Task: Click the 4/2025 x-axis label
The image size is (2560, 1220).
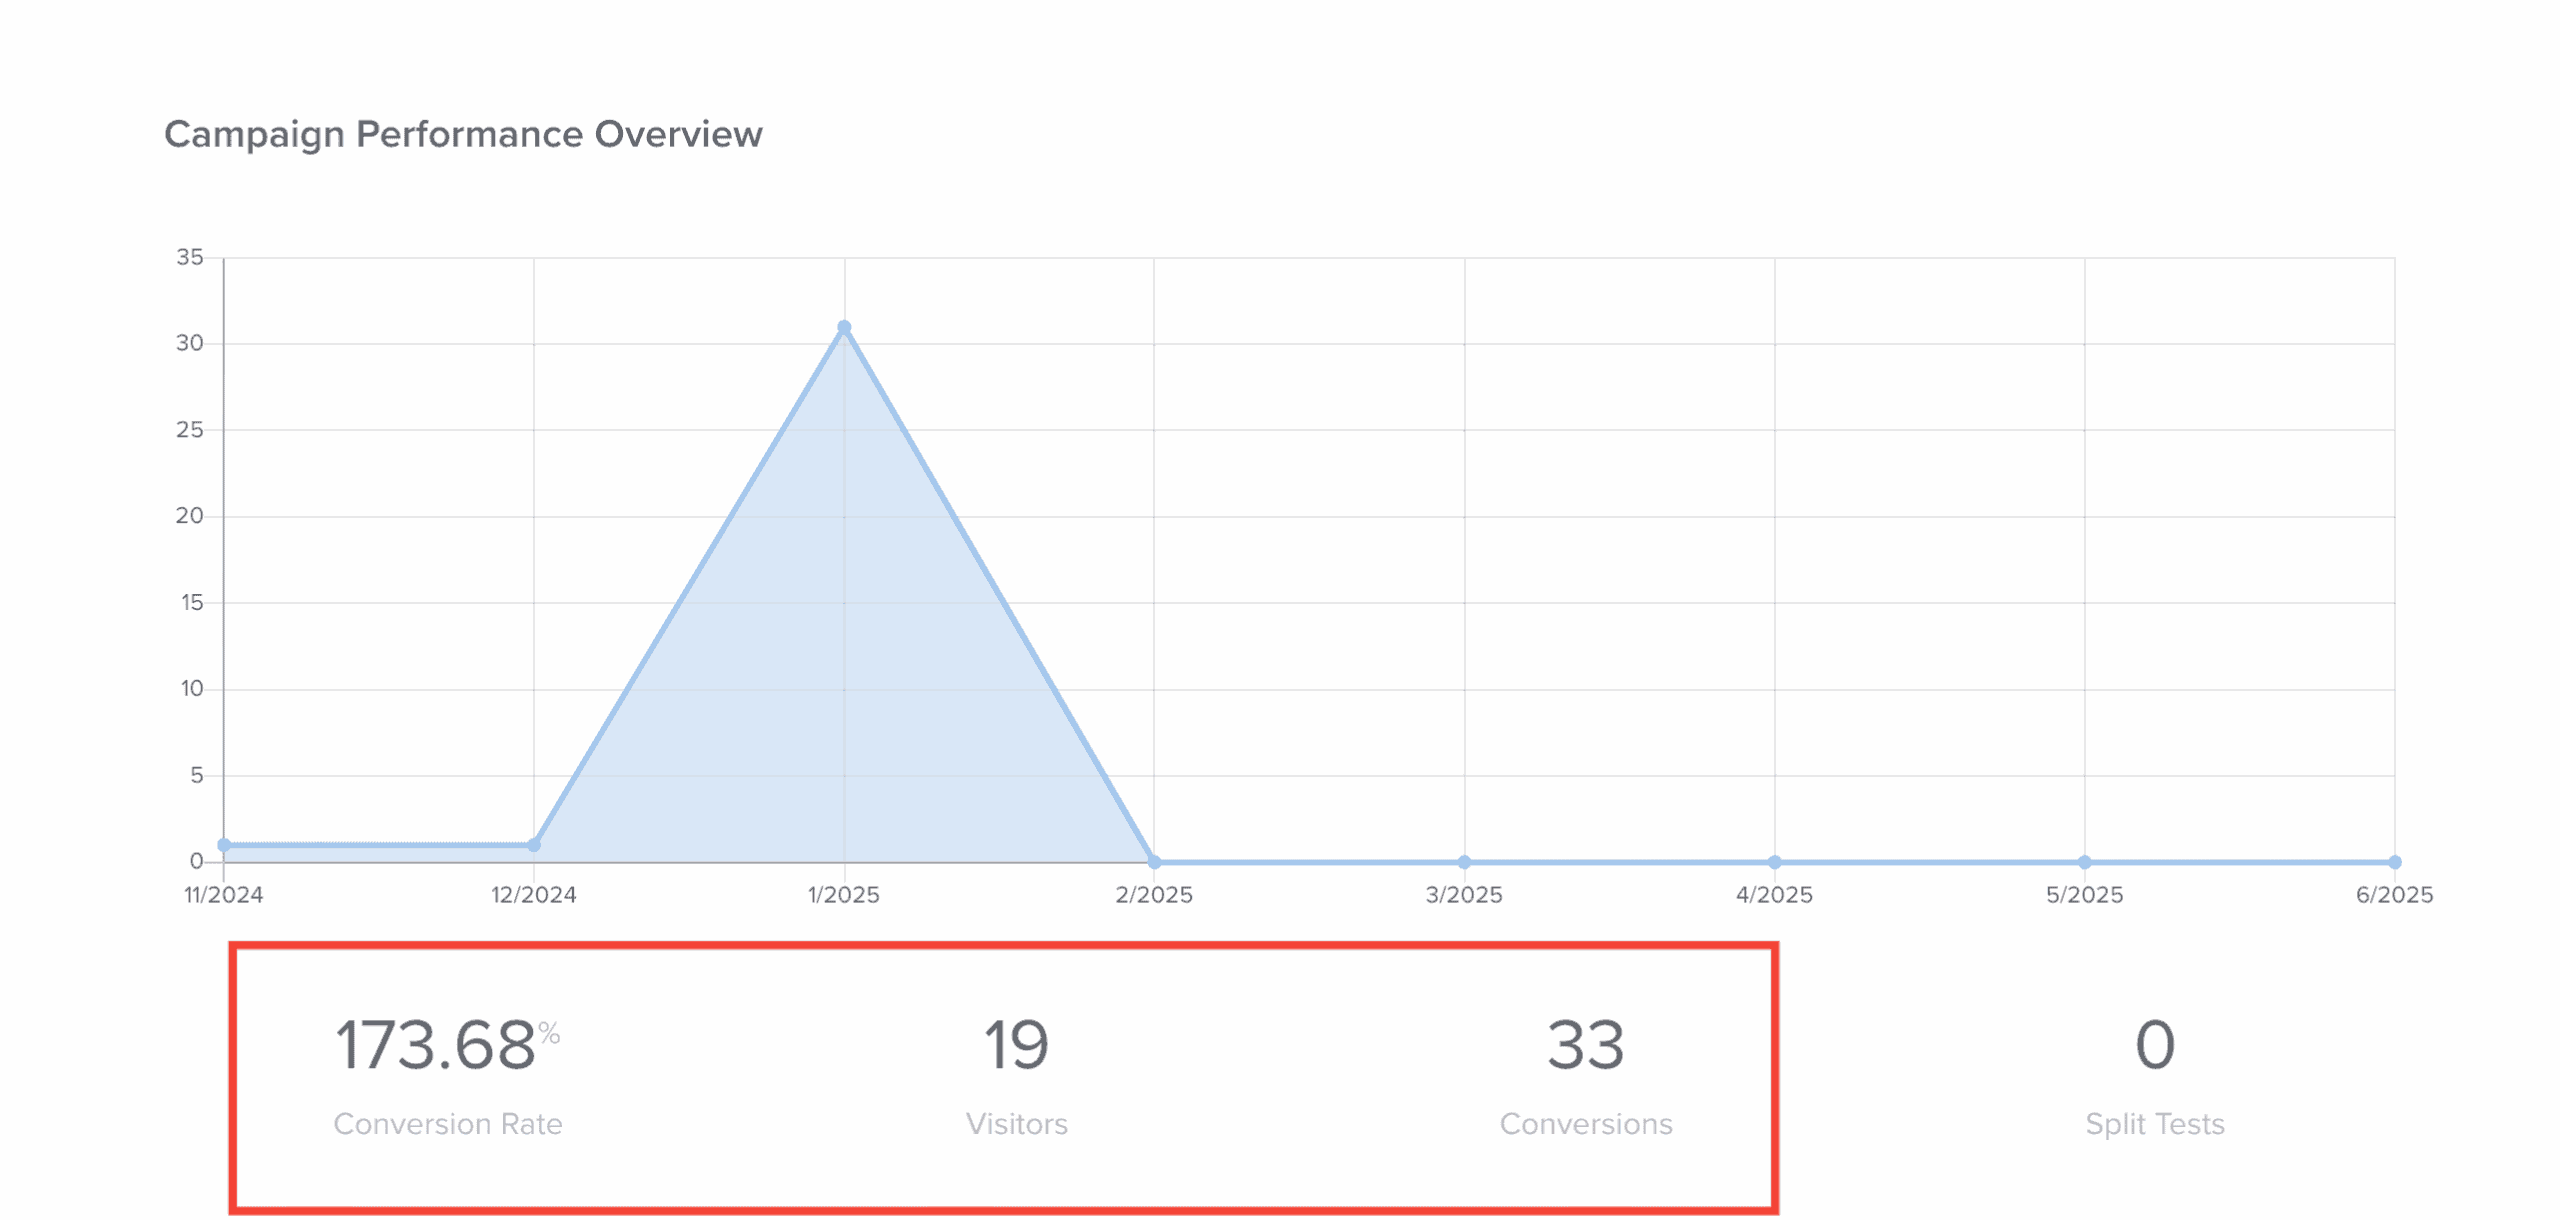Action: click(x=1774, y=895)
